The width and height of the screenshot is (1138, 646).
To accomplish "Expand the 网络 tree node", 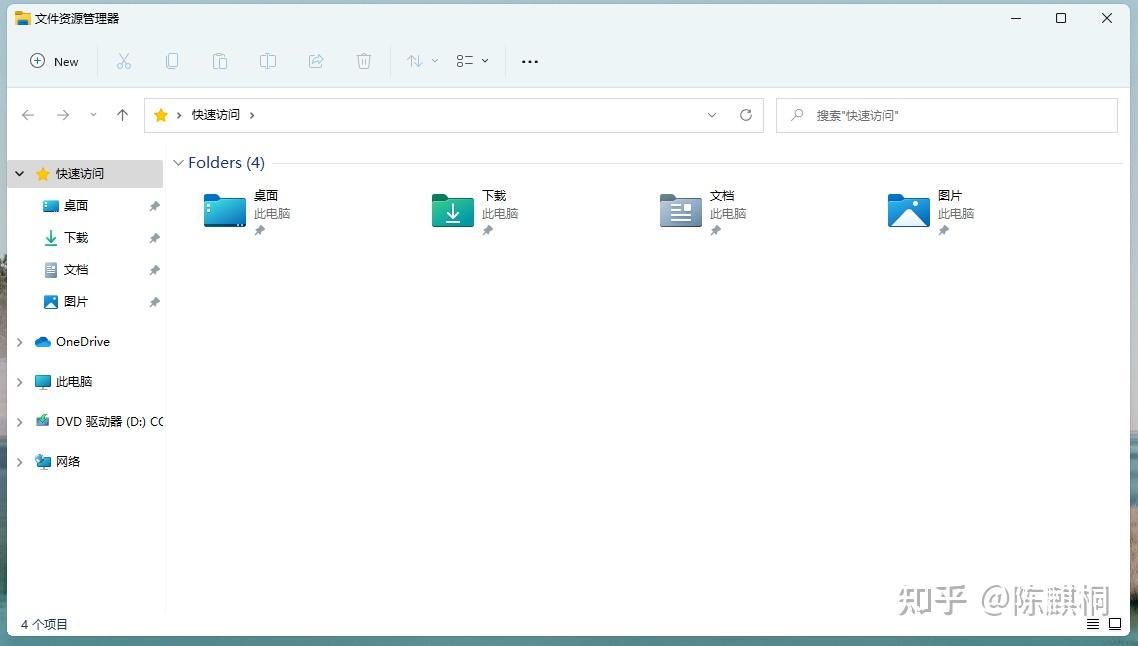I will 20,462.
